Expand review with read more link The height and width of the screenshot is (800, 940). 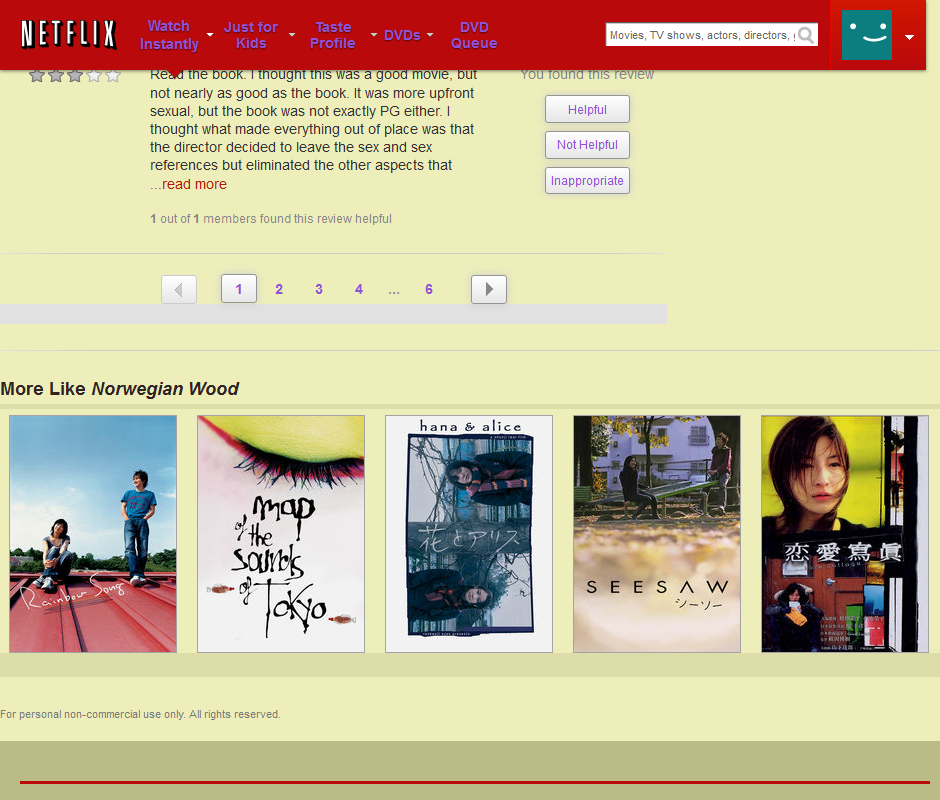click(x=194, y=184)
